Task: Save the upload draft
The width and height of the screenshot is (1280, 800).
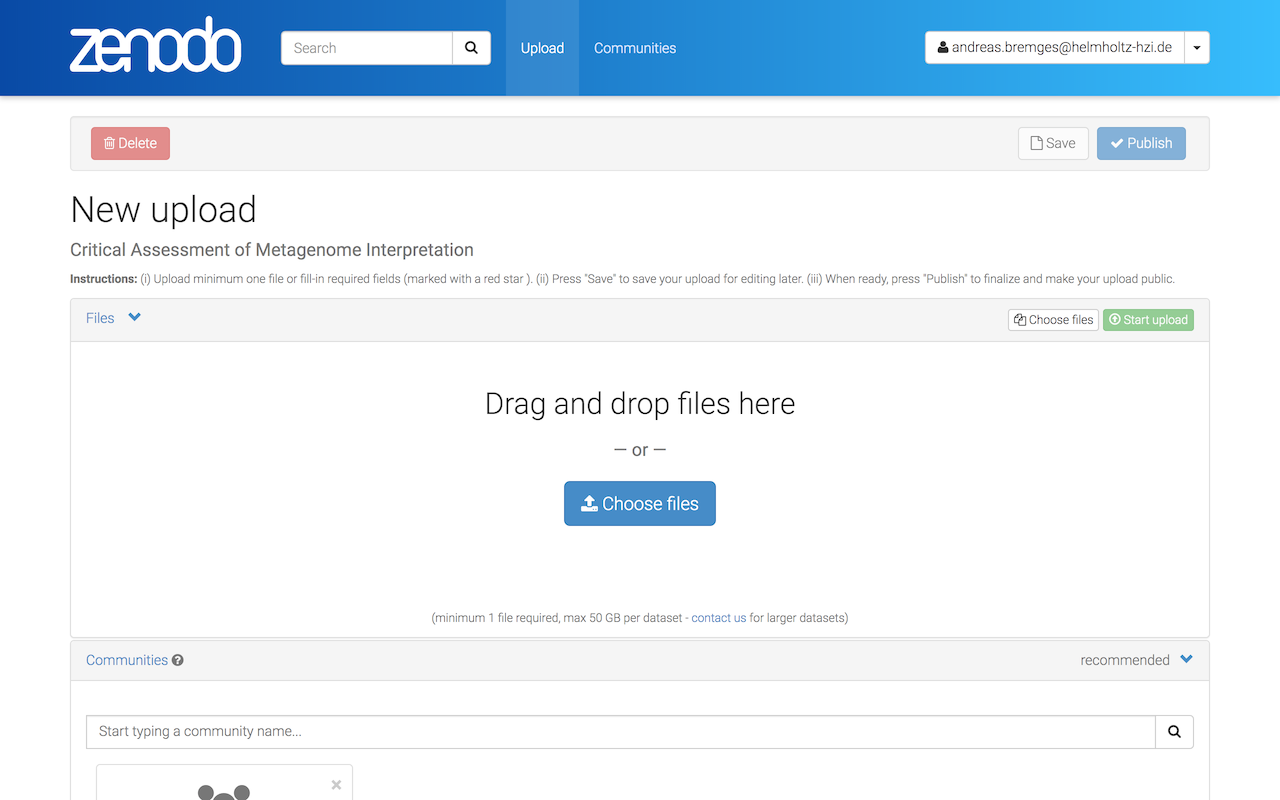Action: [1053, 143]
